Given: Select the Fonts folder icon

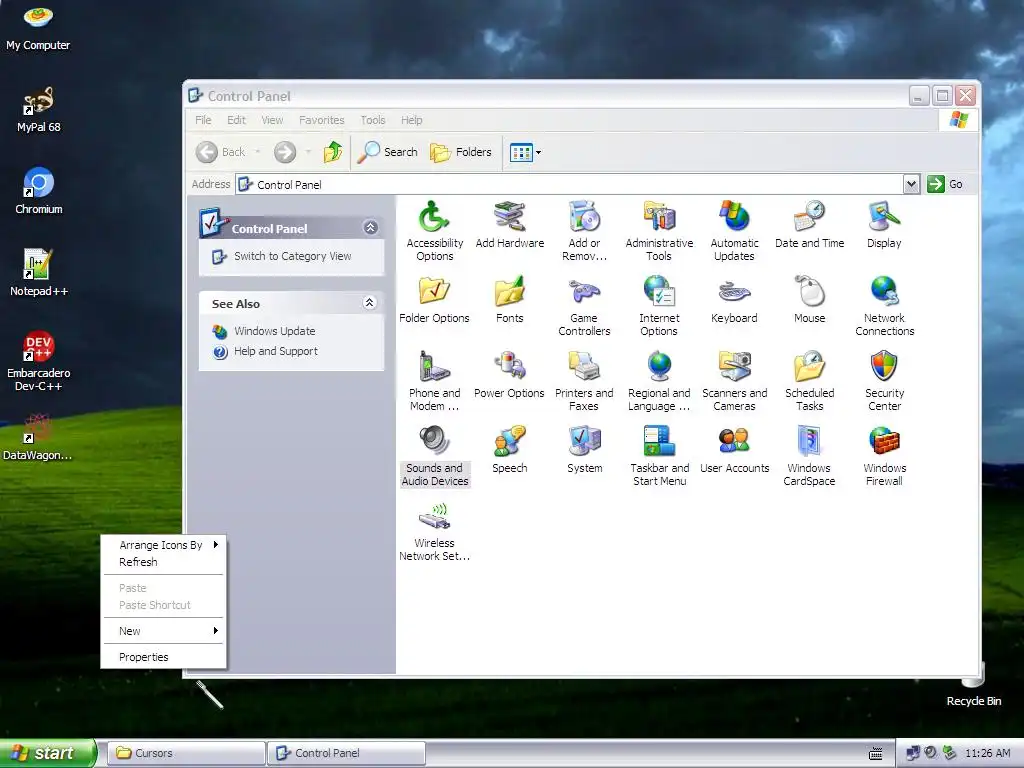Looking at the screenshot, I should (509, 300).
